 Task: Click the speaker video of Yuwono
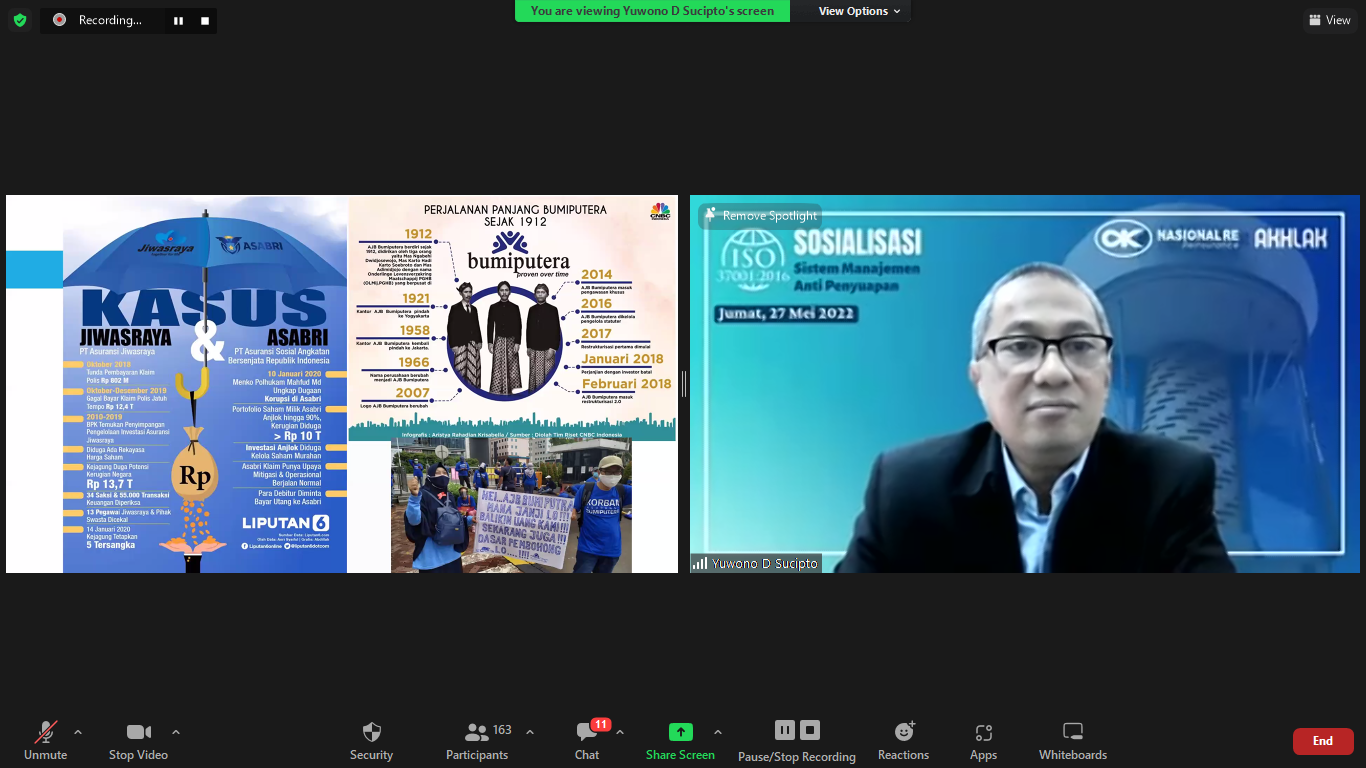pyautogui.click(x=1025, y=384)
